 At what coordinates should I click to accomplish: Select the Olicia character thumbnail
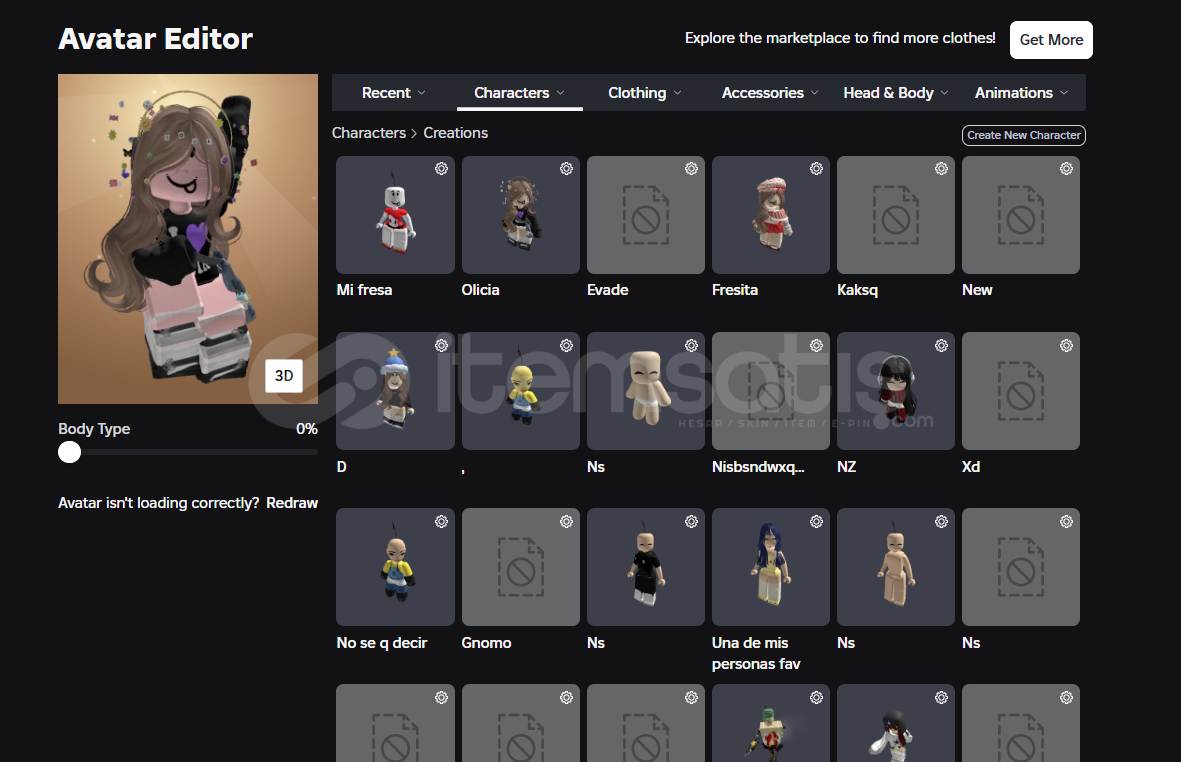(x=520, y=215)
